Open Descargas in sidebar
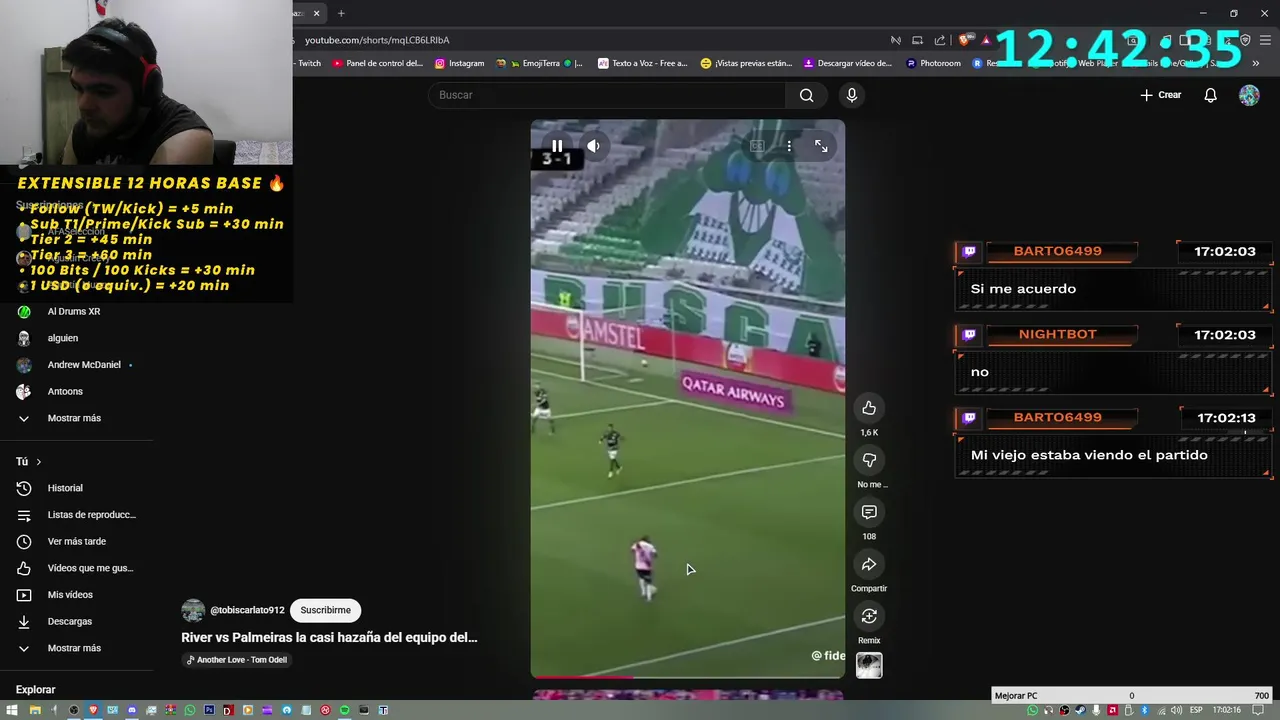This screenshot has width=1280, height=720. 69,621
